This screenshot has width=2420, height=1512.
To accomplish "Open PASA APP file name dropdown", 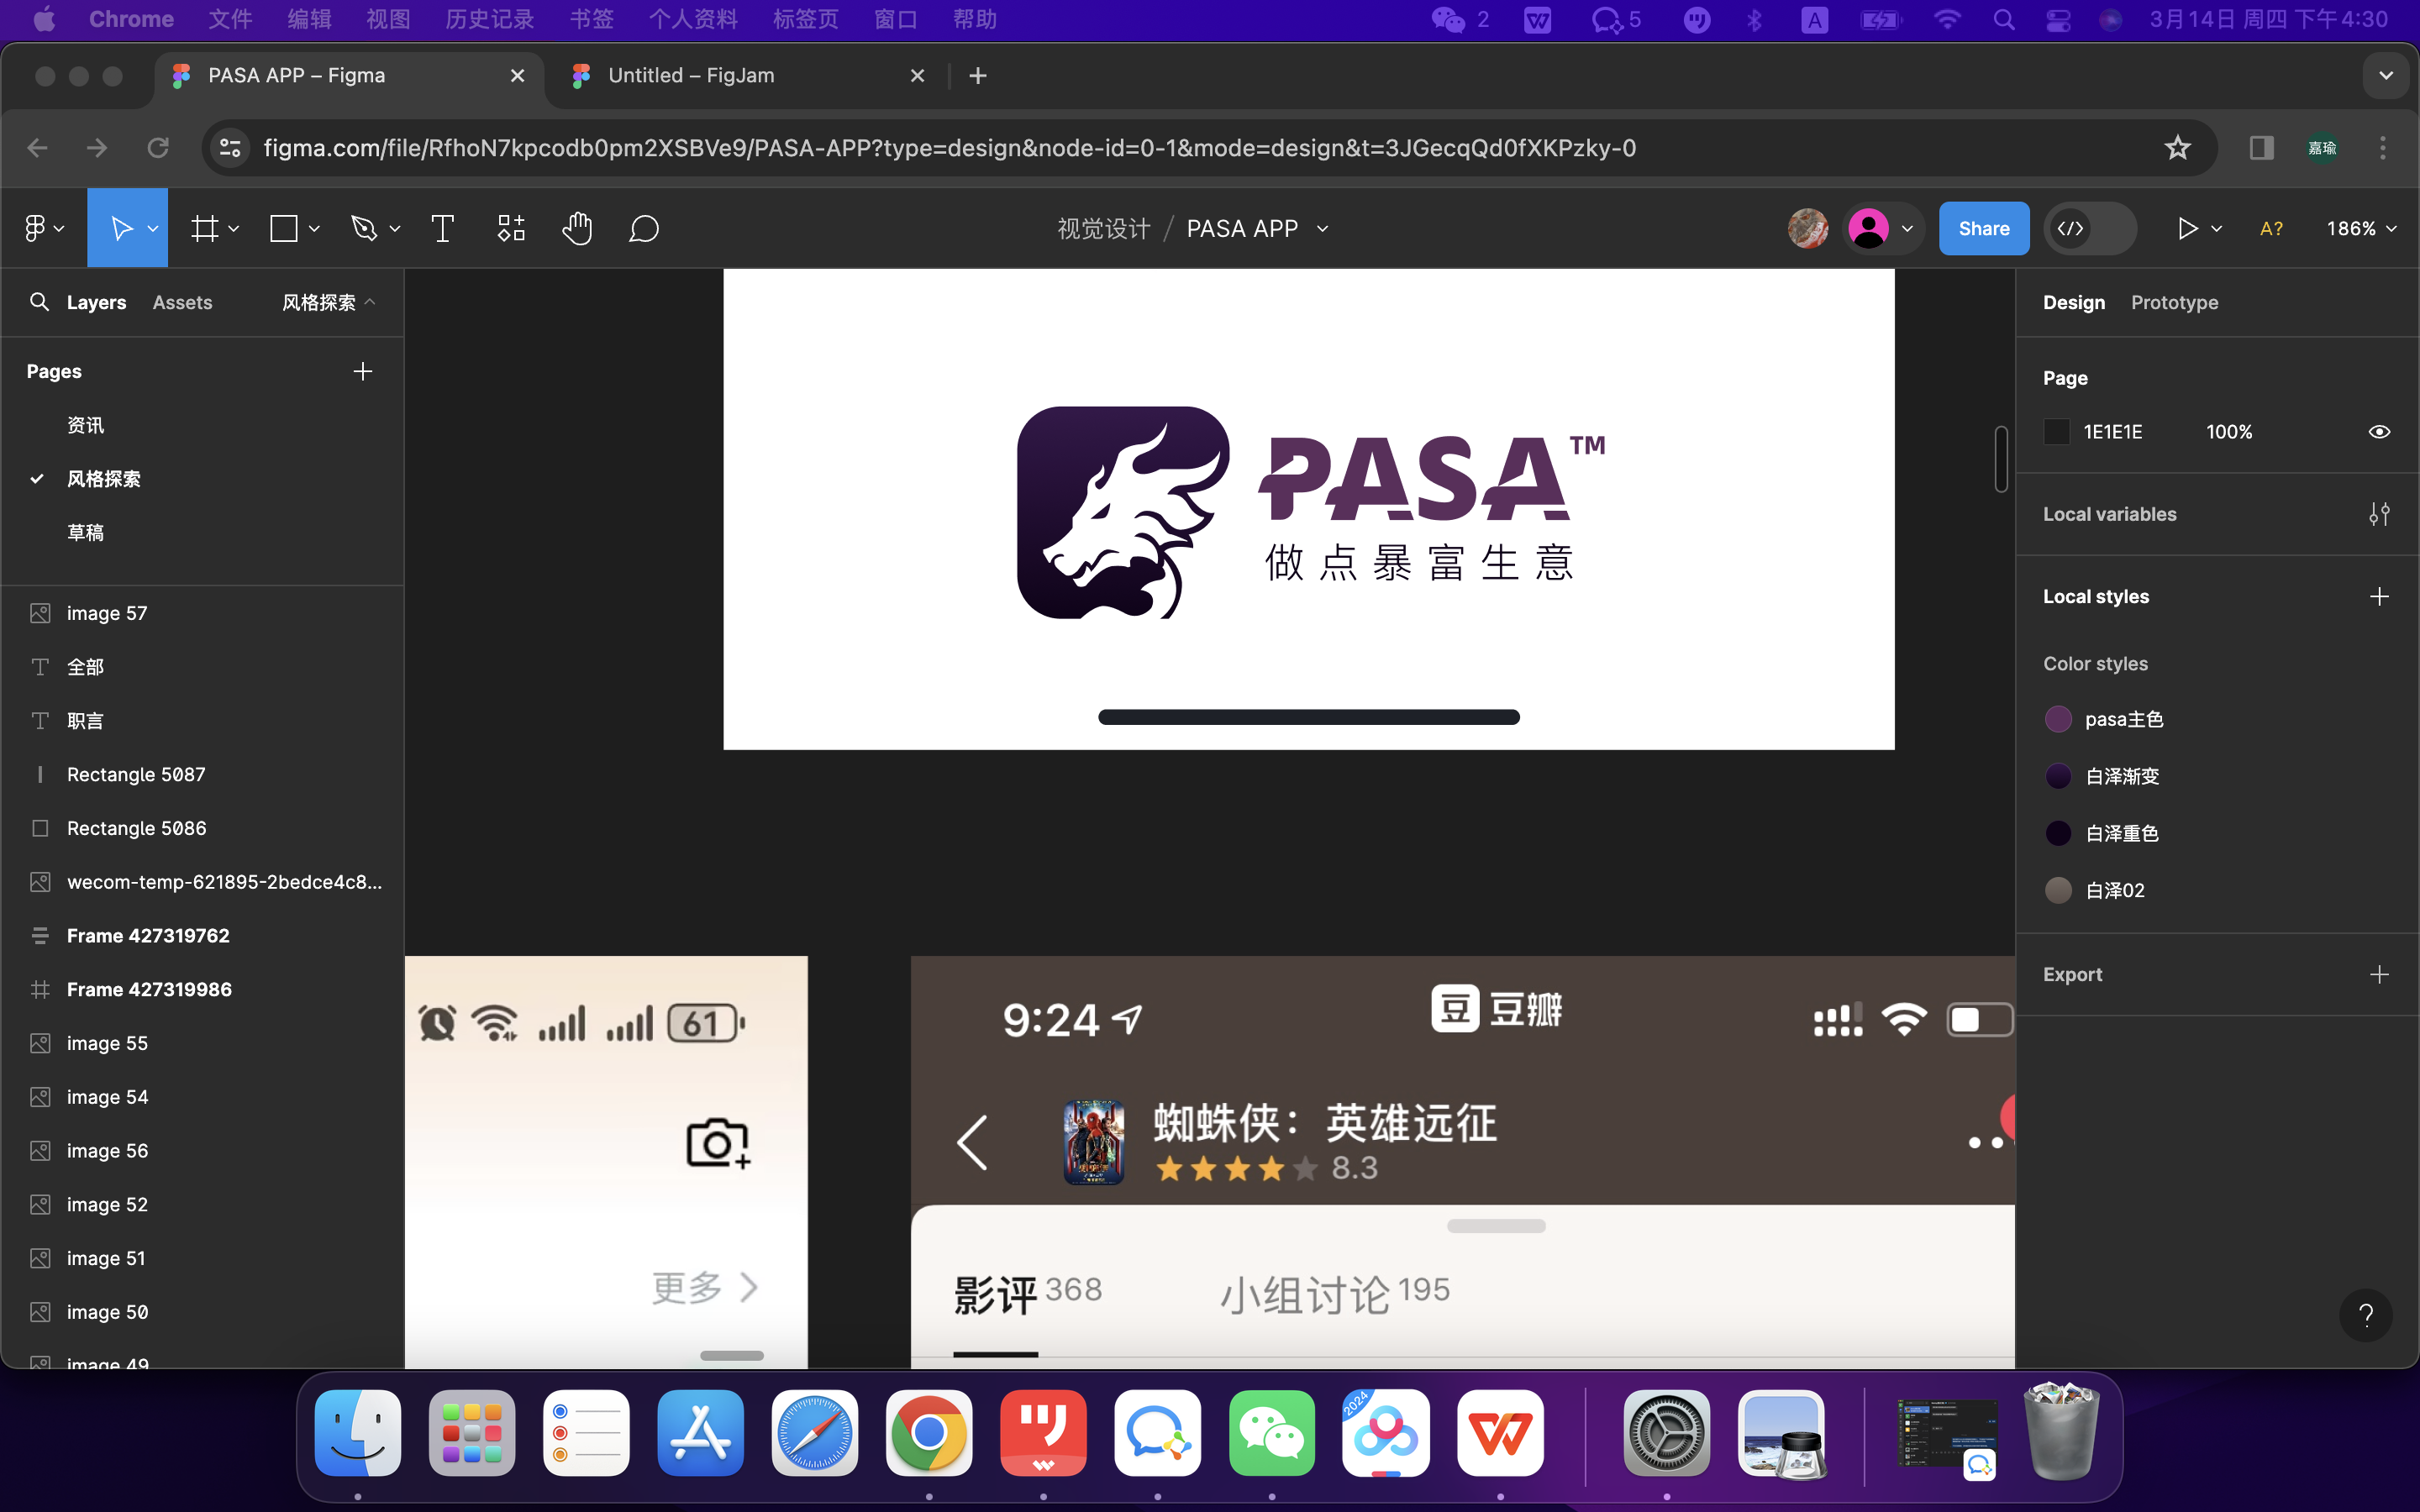I will point(1322,229).
